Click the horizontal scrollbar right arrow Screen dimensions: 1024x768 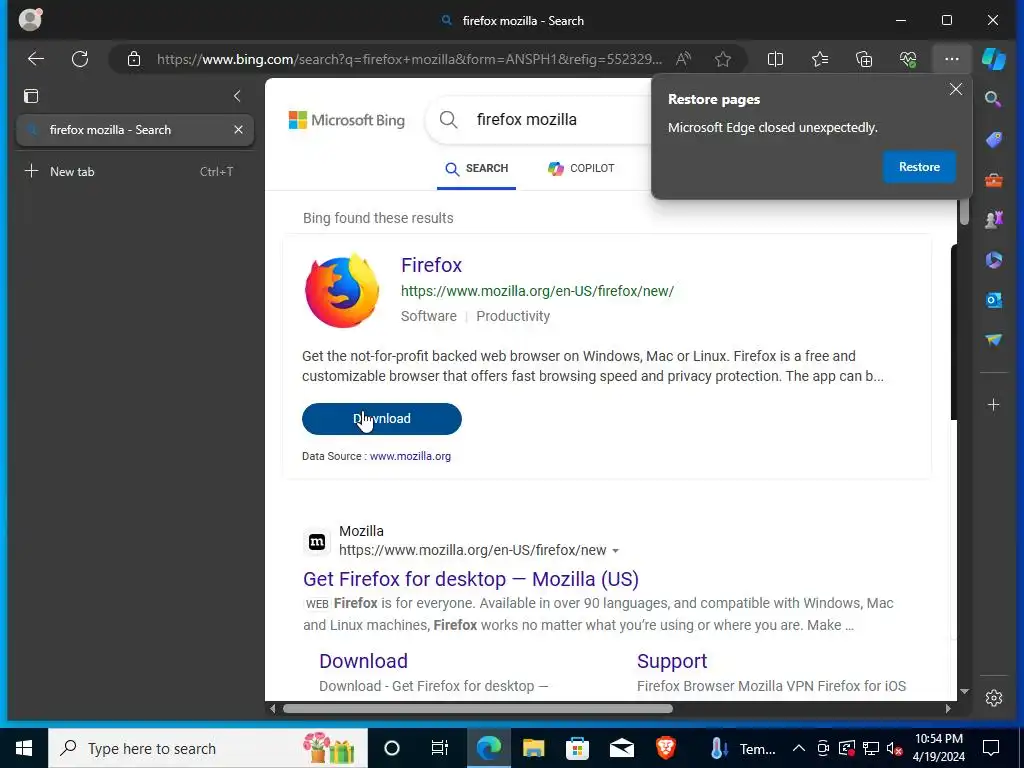tap(948, 709)
